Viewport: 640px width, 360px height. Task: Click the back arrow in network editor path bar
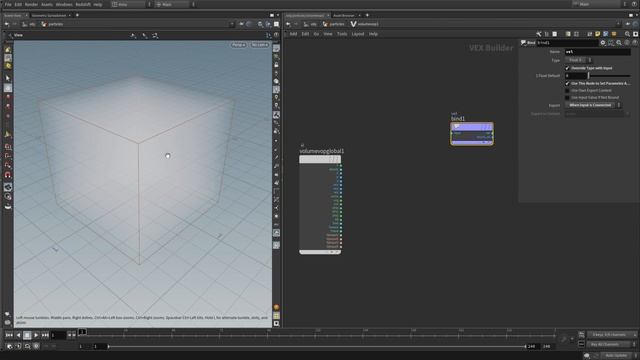(x=288, y=24)
